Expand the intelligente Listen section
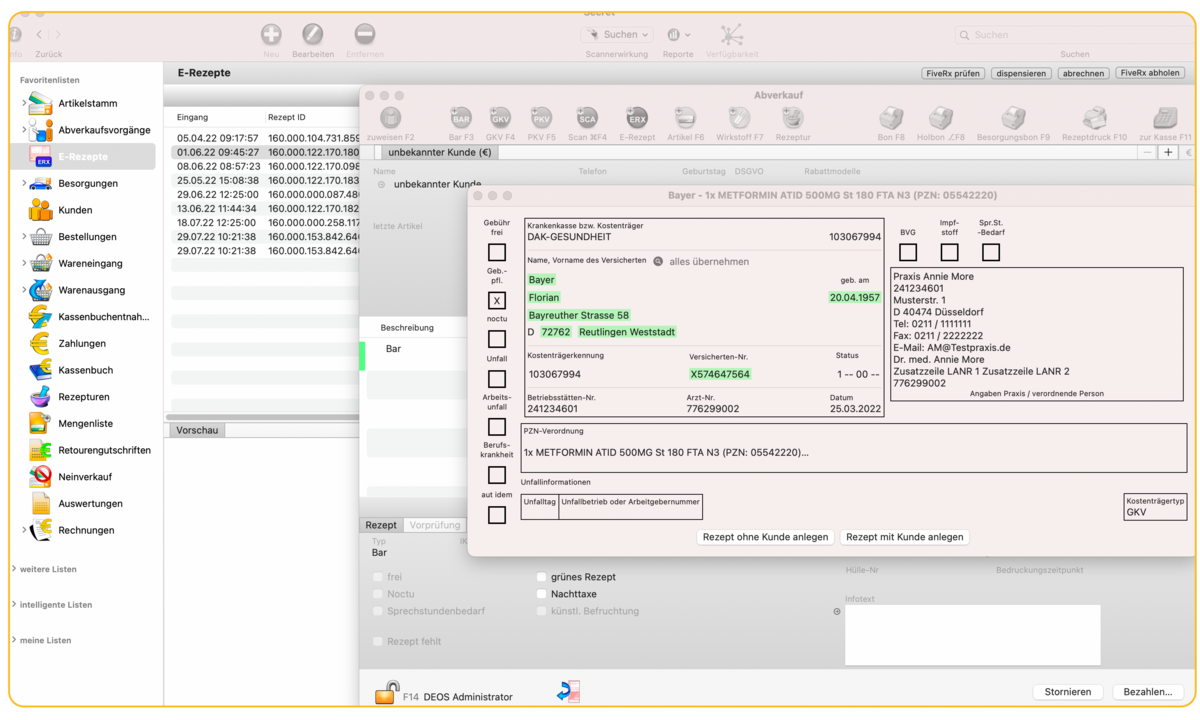The width and height of the screenshot is (1200, 720). coord(14,605)
